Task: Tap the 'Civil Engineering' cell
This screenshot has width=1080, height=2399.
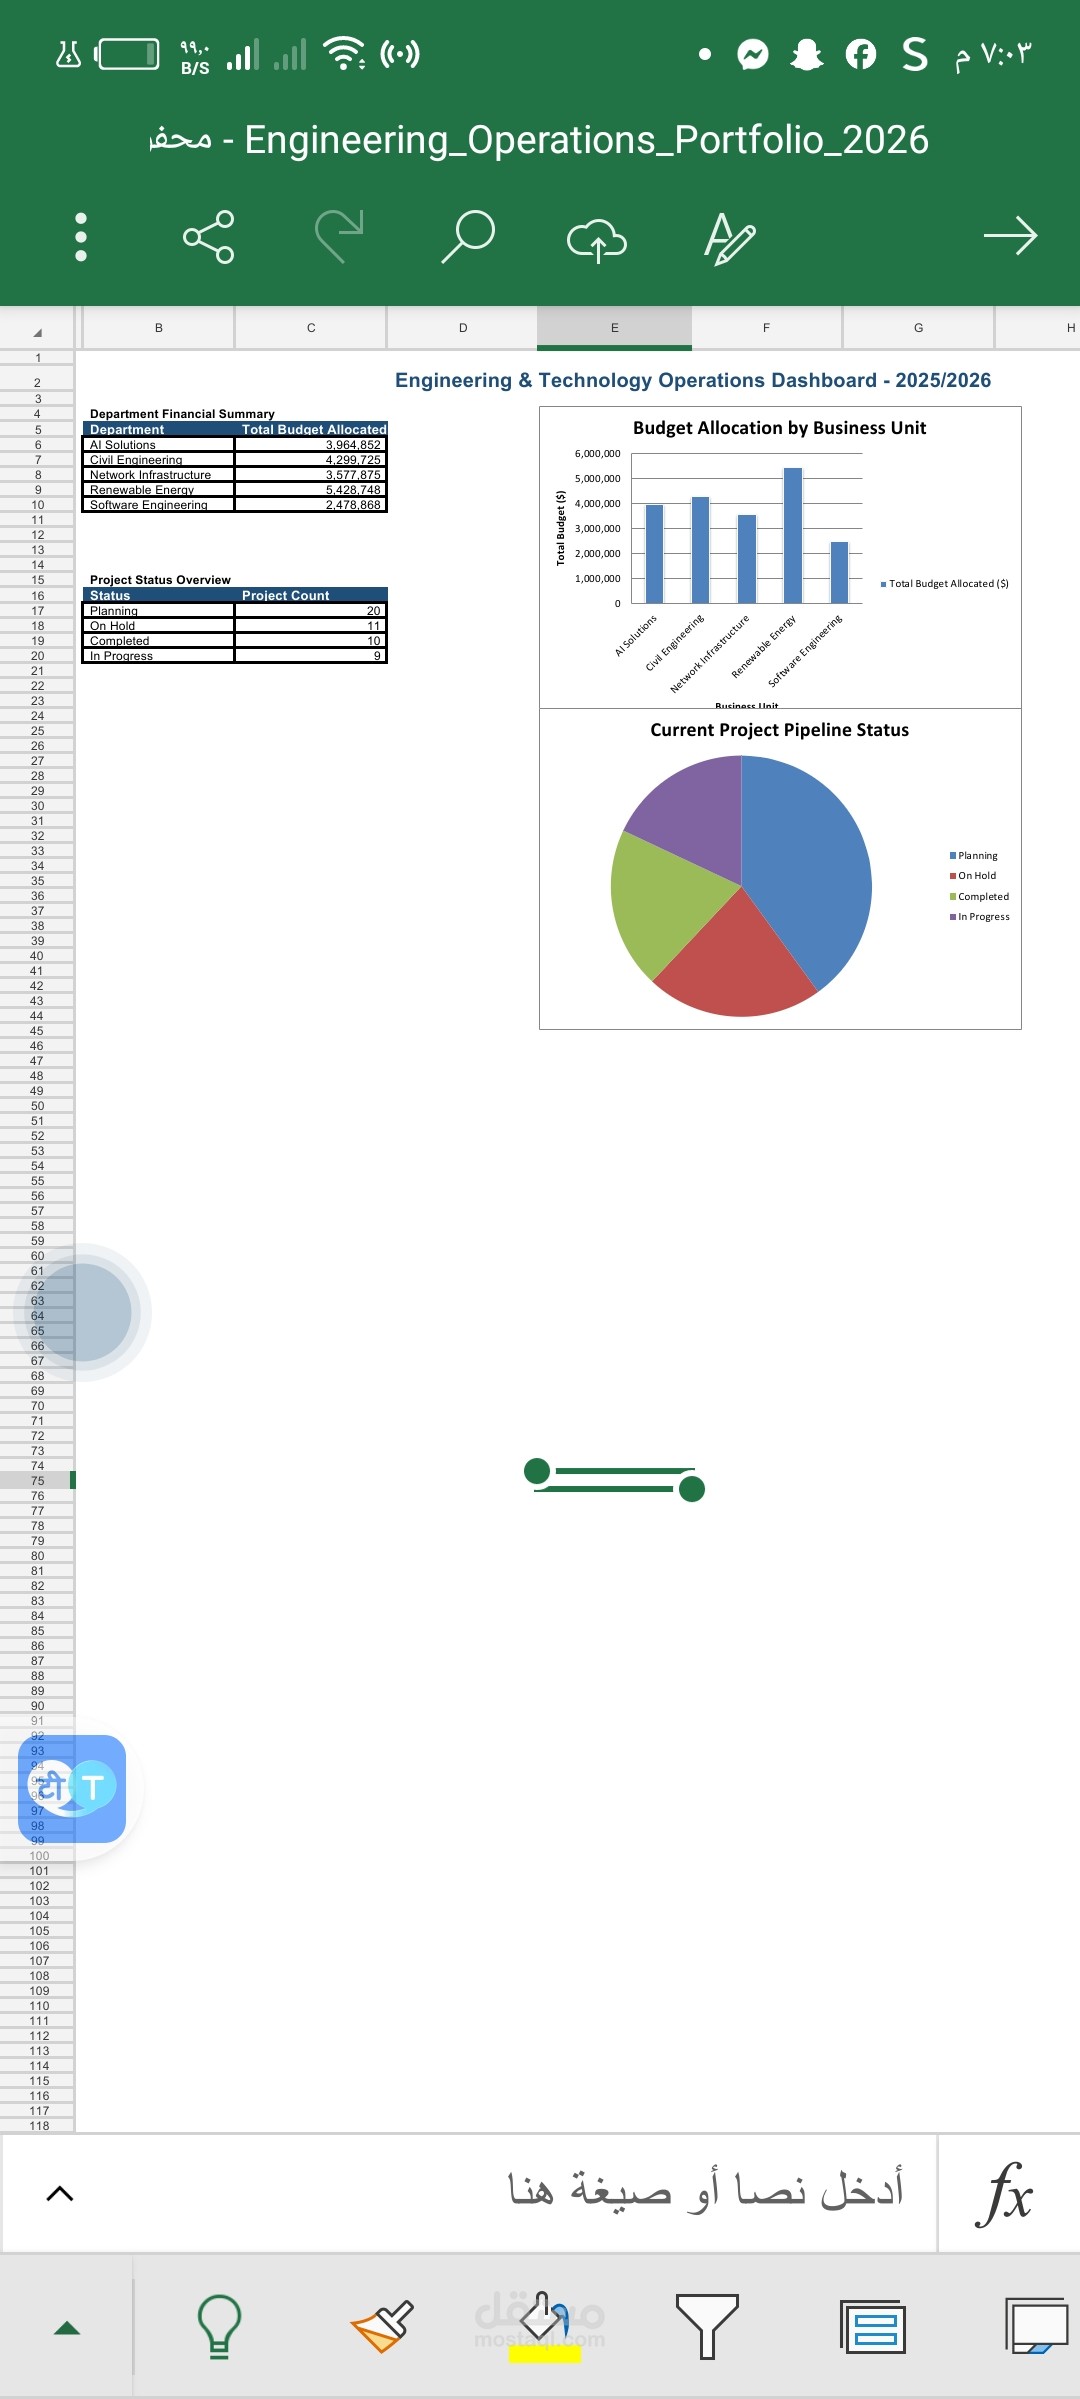Action: click(158, 460)
